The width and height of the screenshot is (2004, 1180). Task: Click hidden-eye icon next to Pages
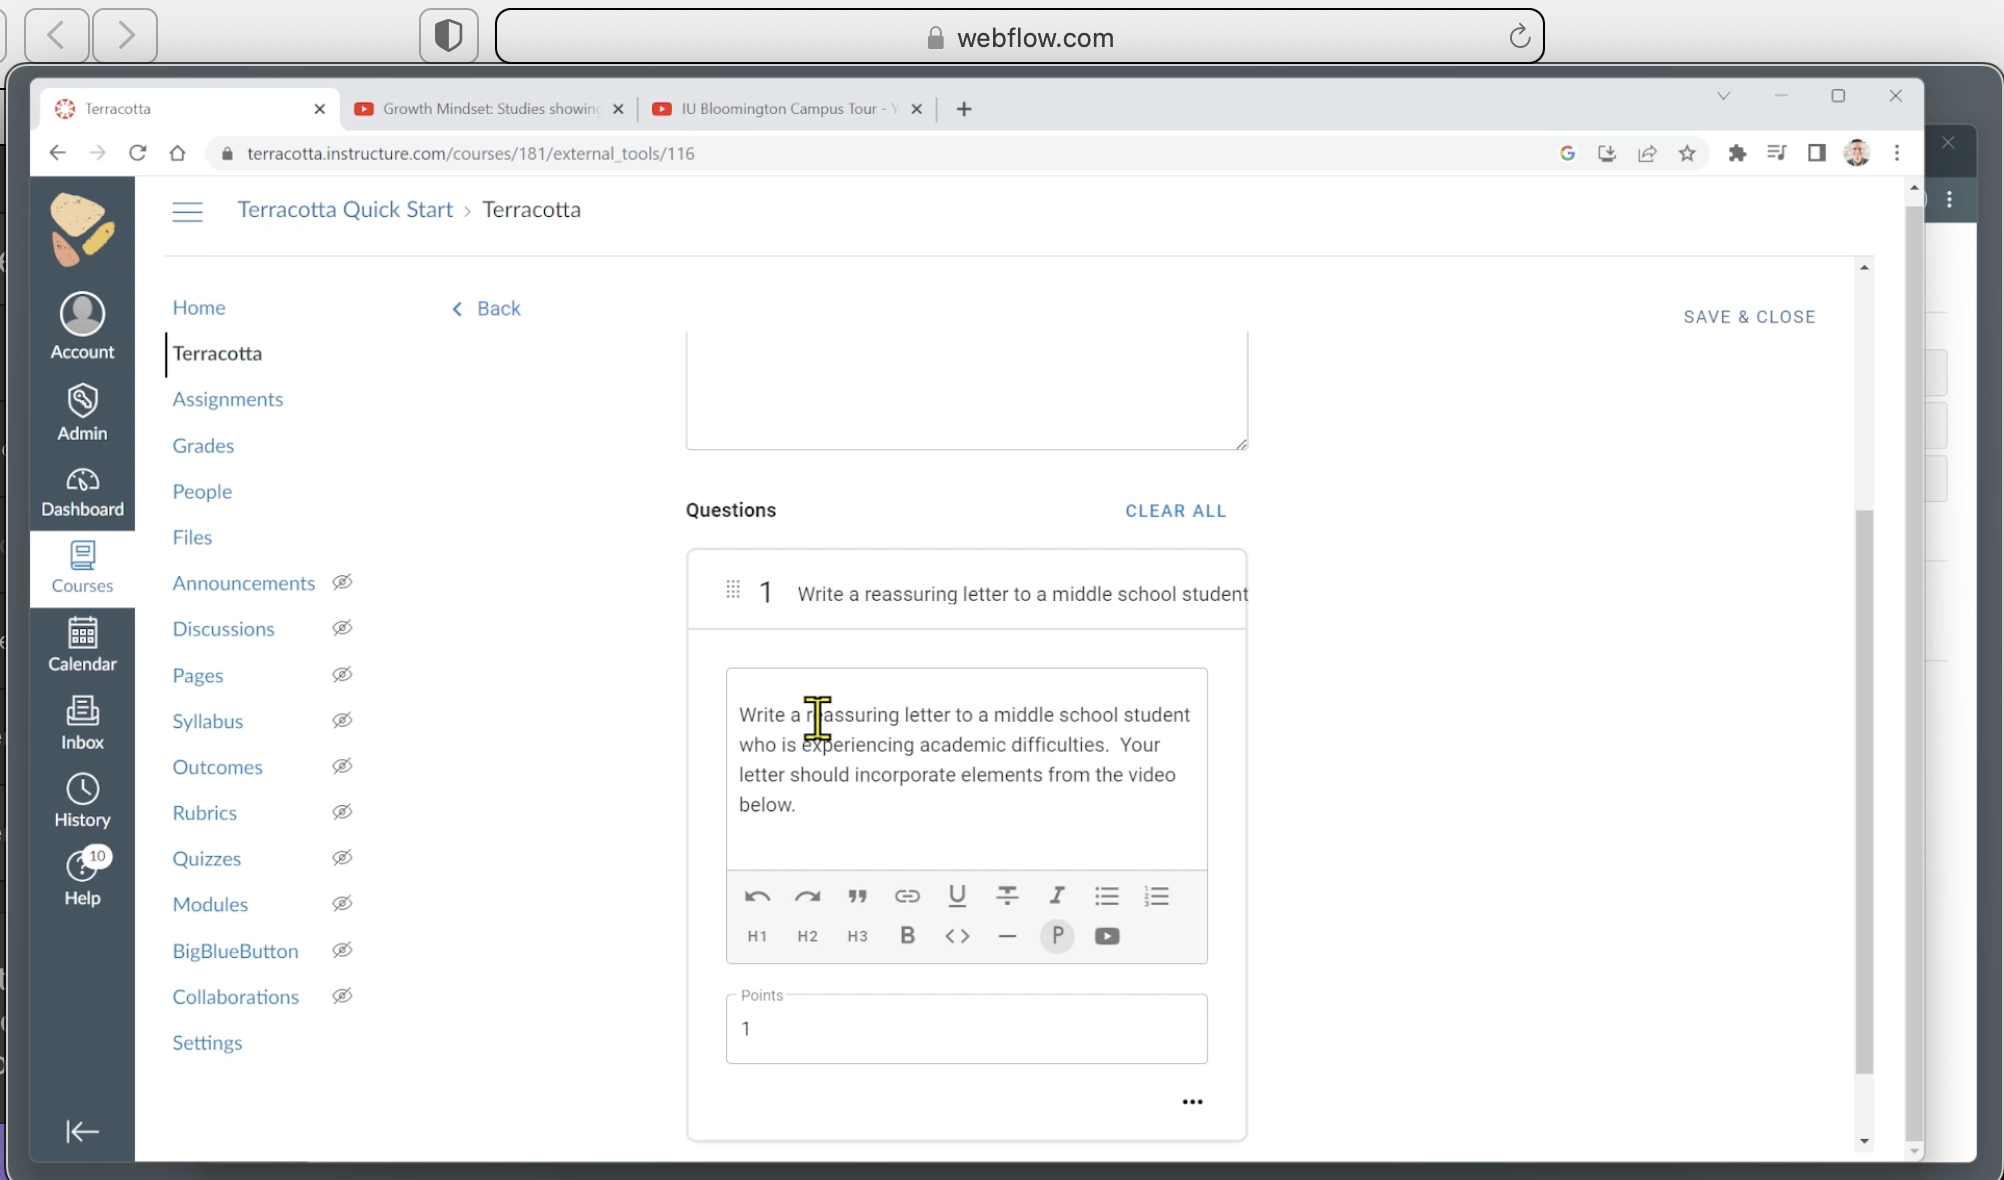coord(342,674)
